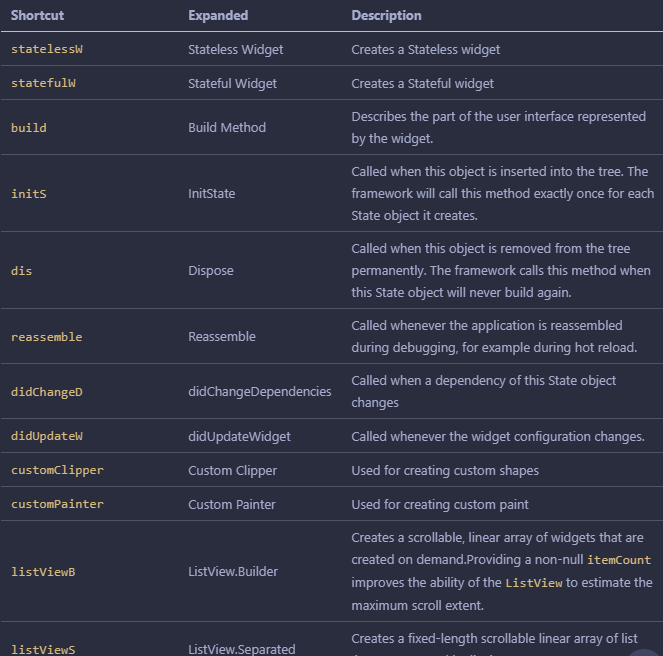The image size is (663, 656).
Task: Click the customClipper shortcut code
Action: 58,470
